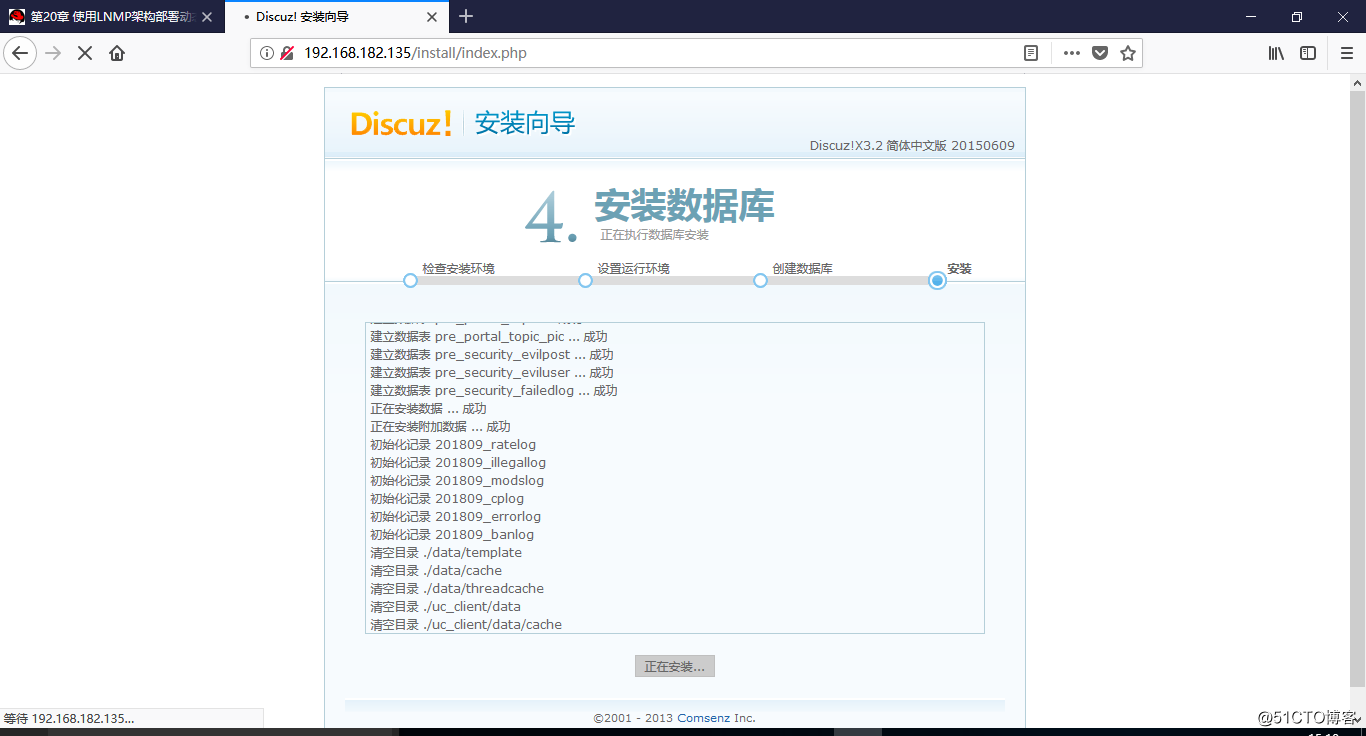
Task: Open a new tab with plus button
Action: (466, 16)
